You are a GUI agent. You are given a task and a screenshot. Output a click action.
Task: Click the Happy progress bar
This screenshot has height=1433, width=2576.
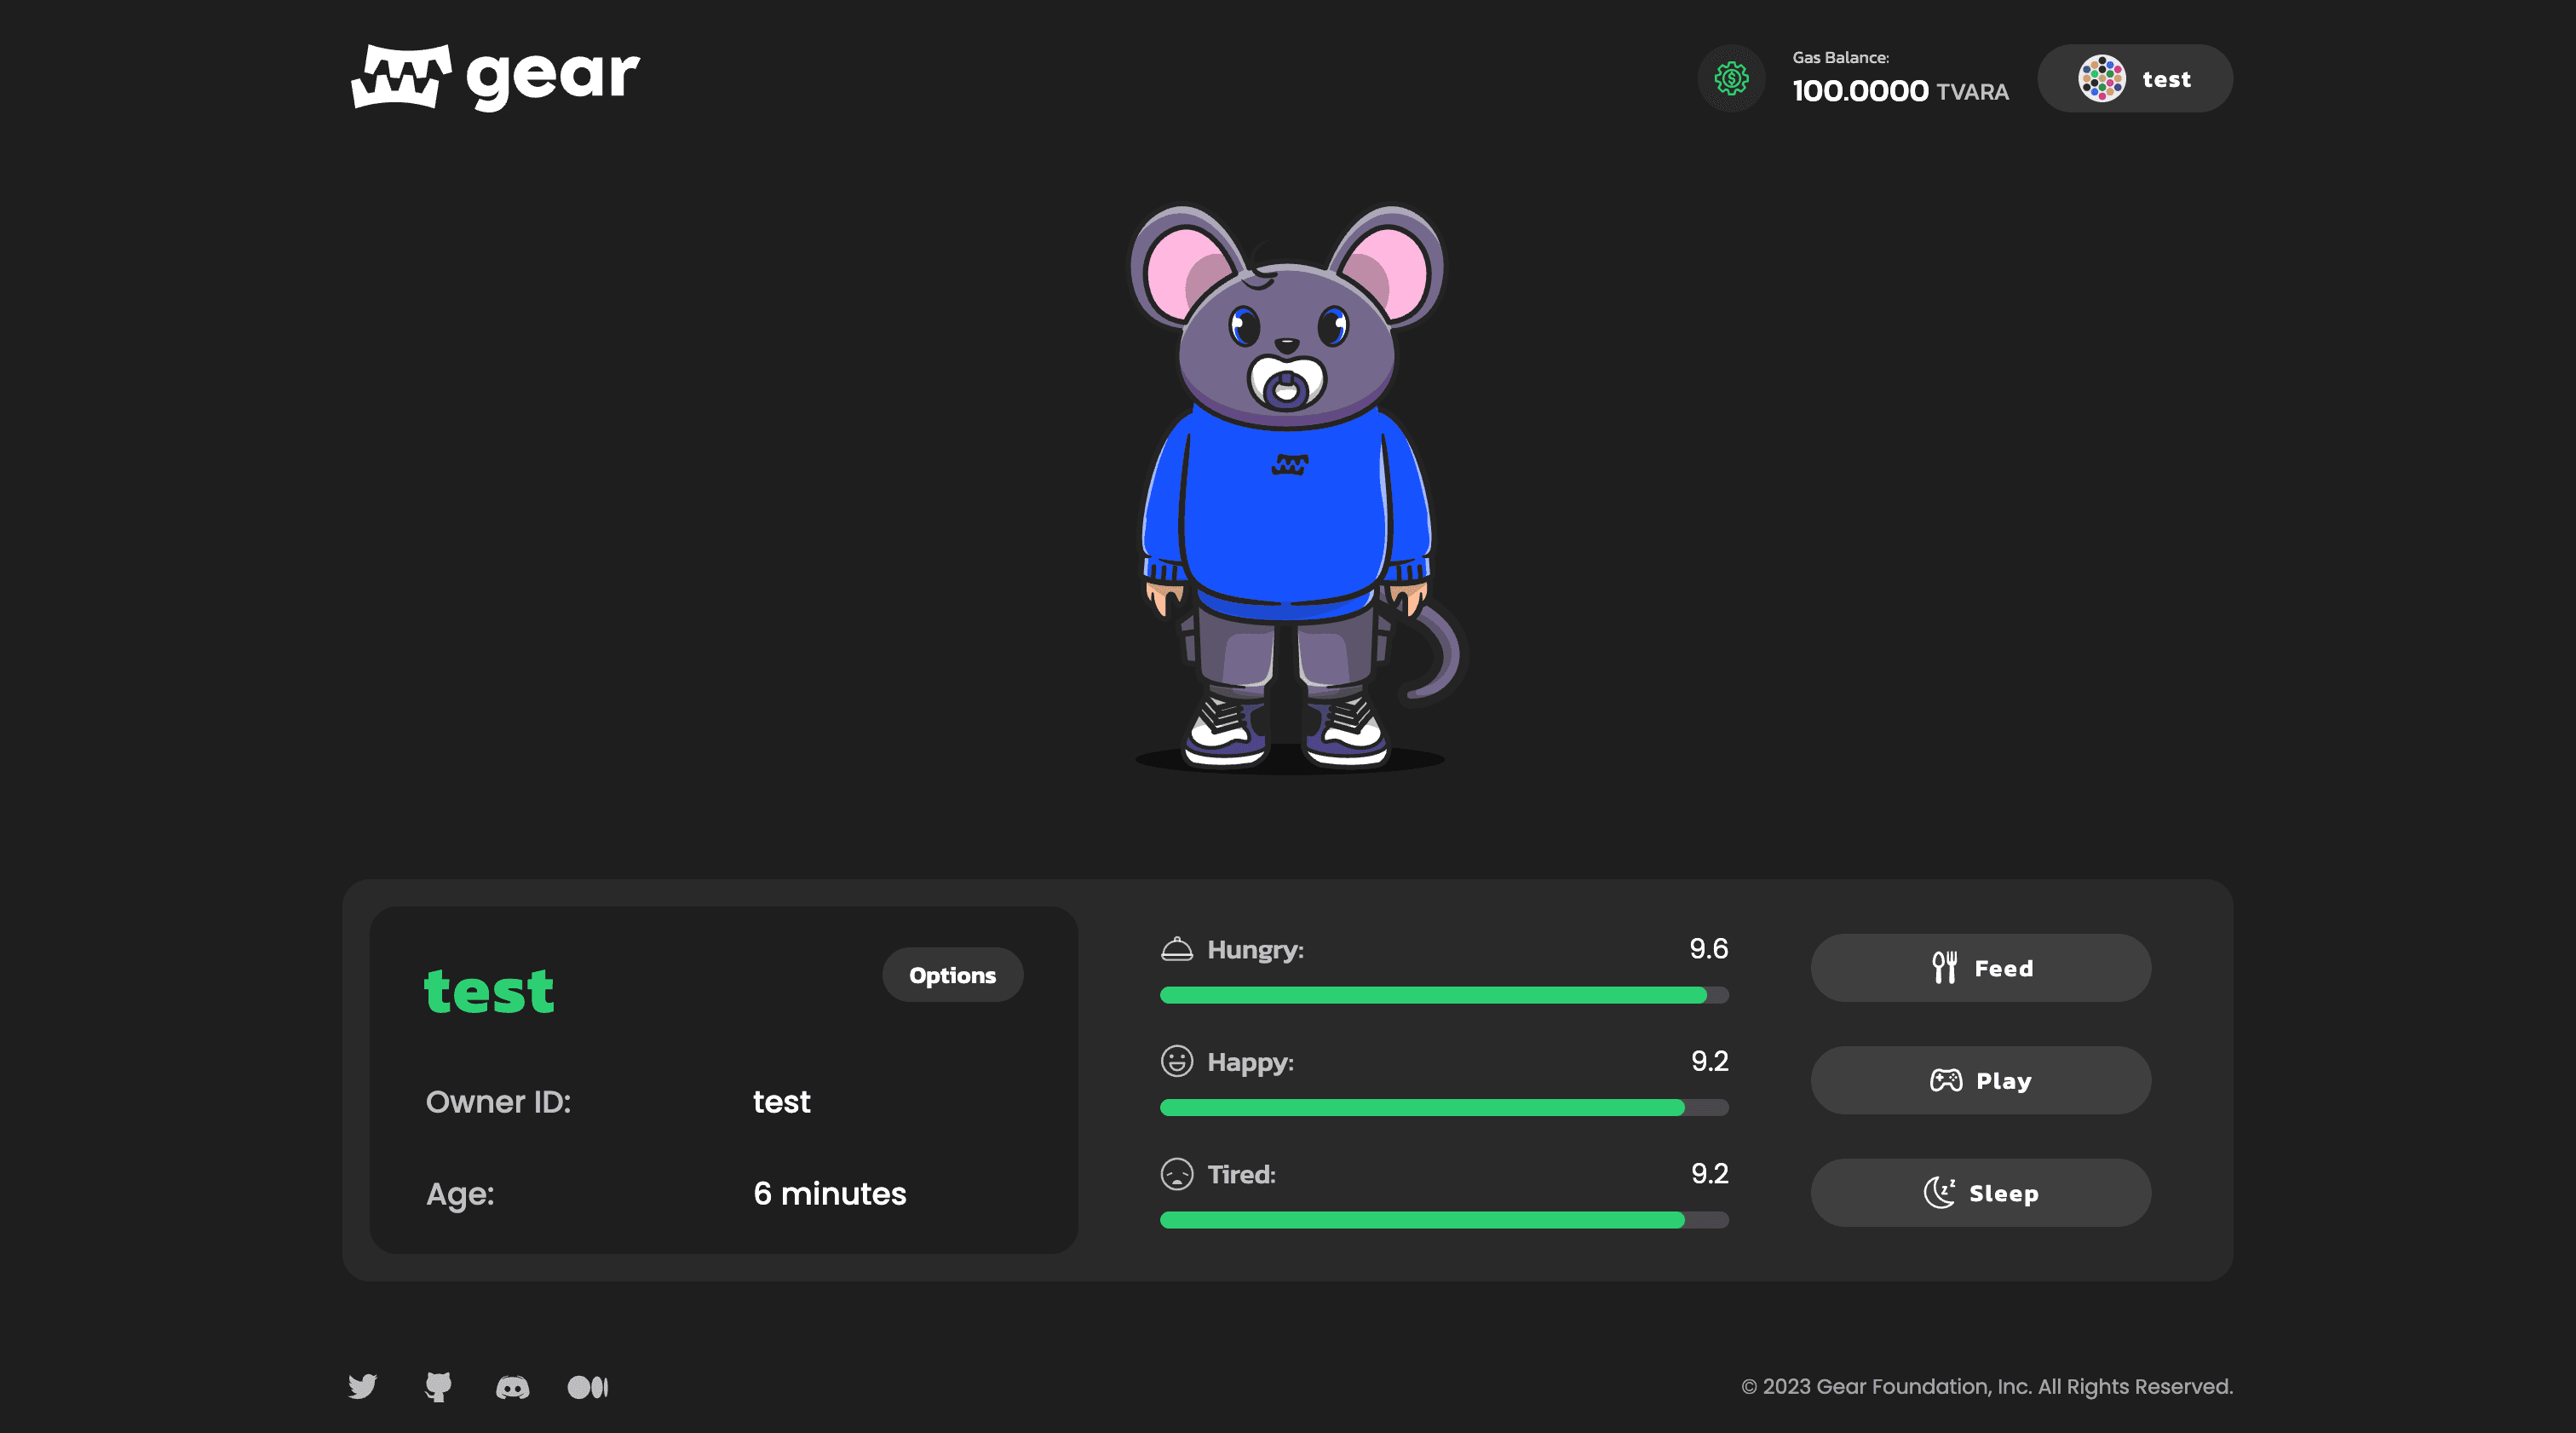click(x=1443, y=1108)
